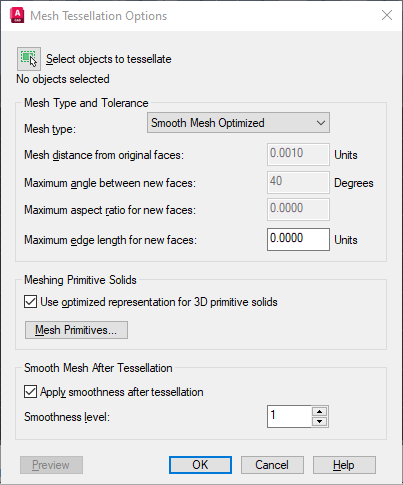The width and height of the screenshot is (403, 485).
Task: Increase Smoothness level with up arrow
Action: pyautogui.click(x=320, y=411)
